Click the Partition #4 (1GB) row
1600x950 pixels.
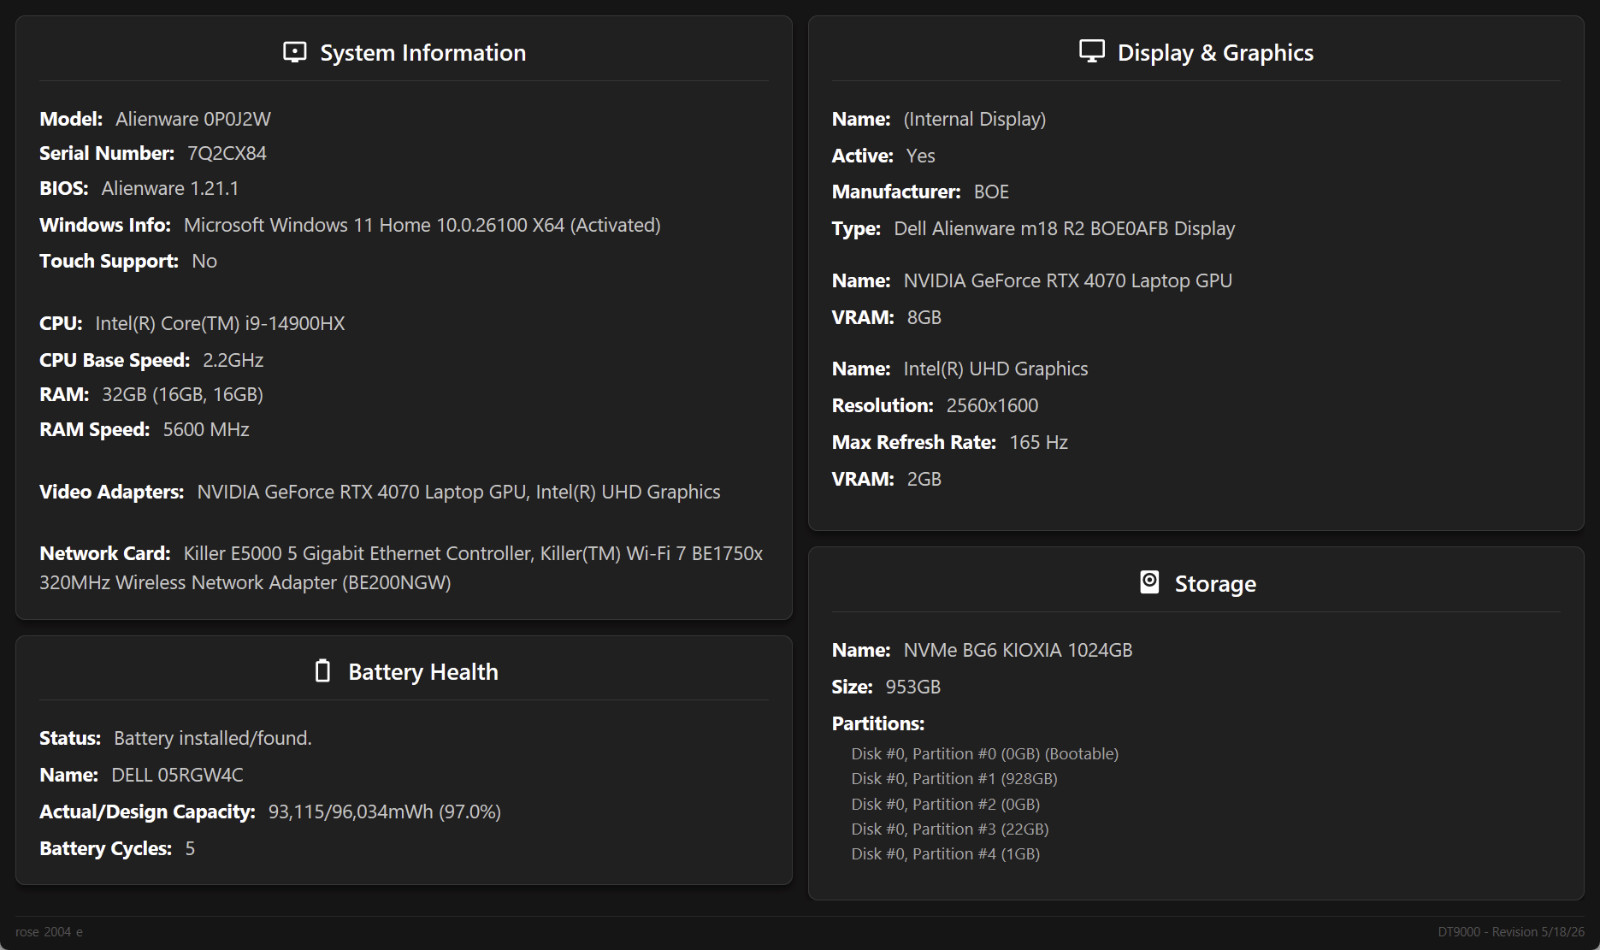(x=946, y=854)
